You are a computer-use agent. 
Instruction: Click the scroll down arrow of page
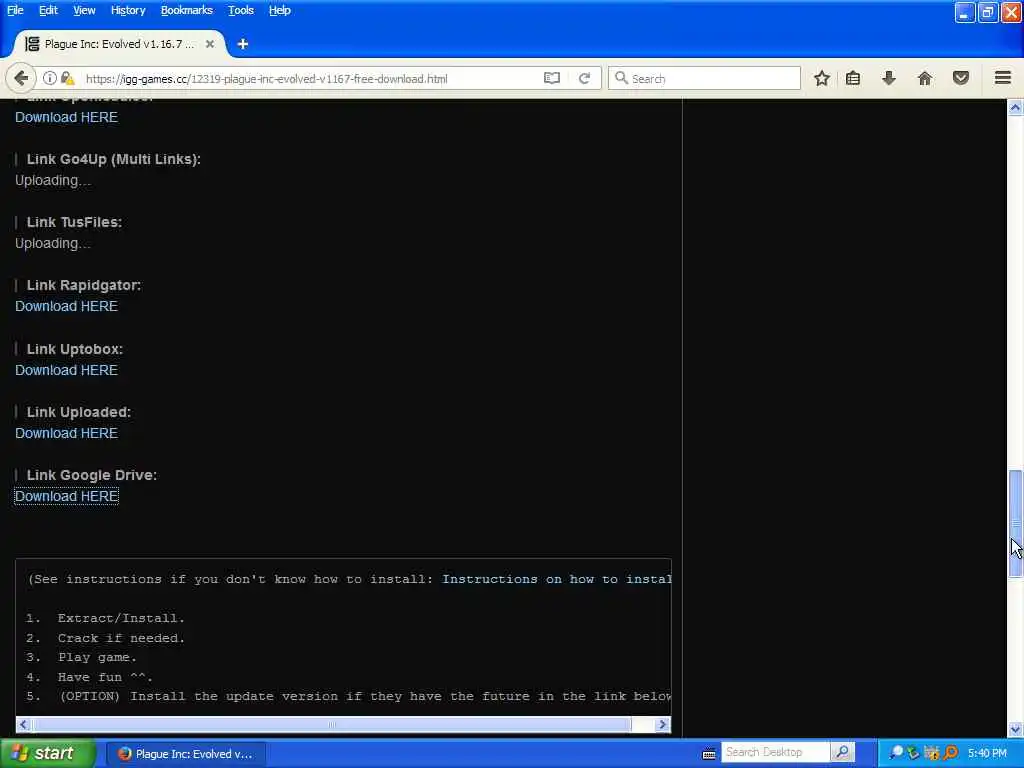1015,729
